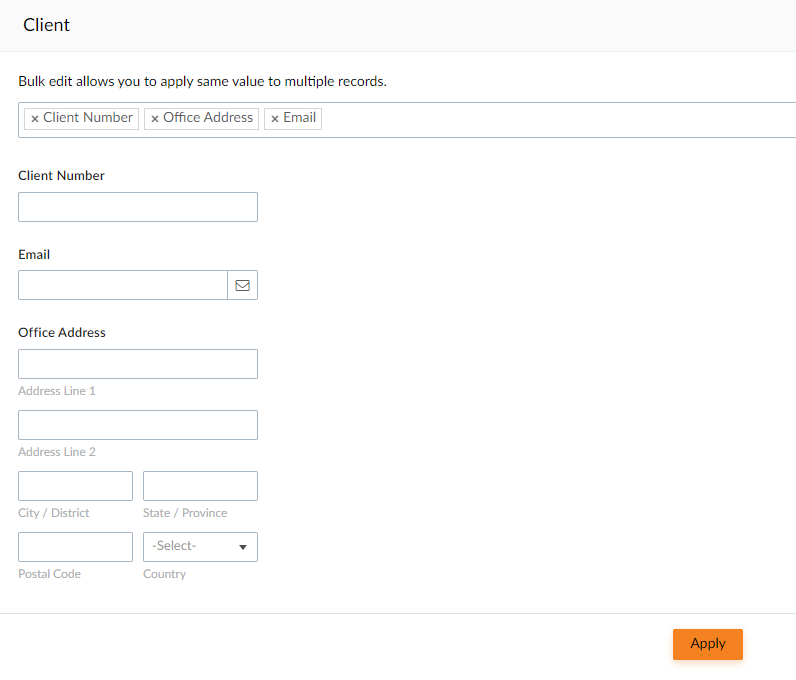Click the Client Number tag label

coord(88,118)
